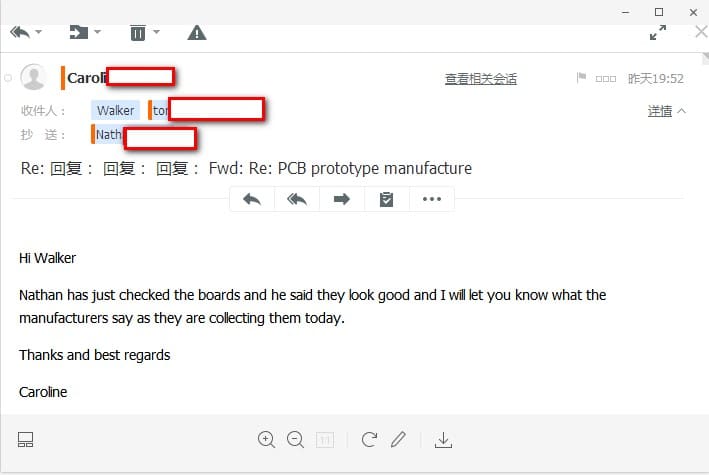The image size is (709, 475).
Task: Toggle the unread circle beside sender avatar
Action: click(8, 78)
